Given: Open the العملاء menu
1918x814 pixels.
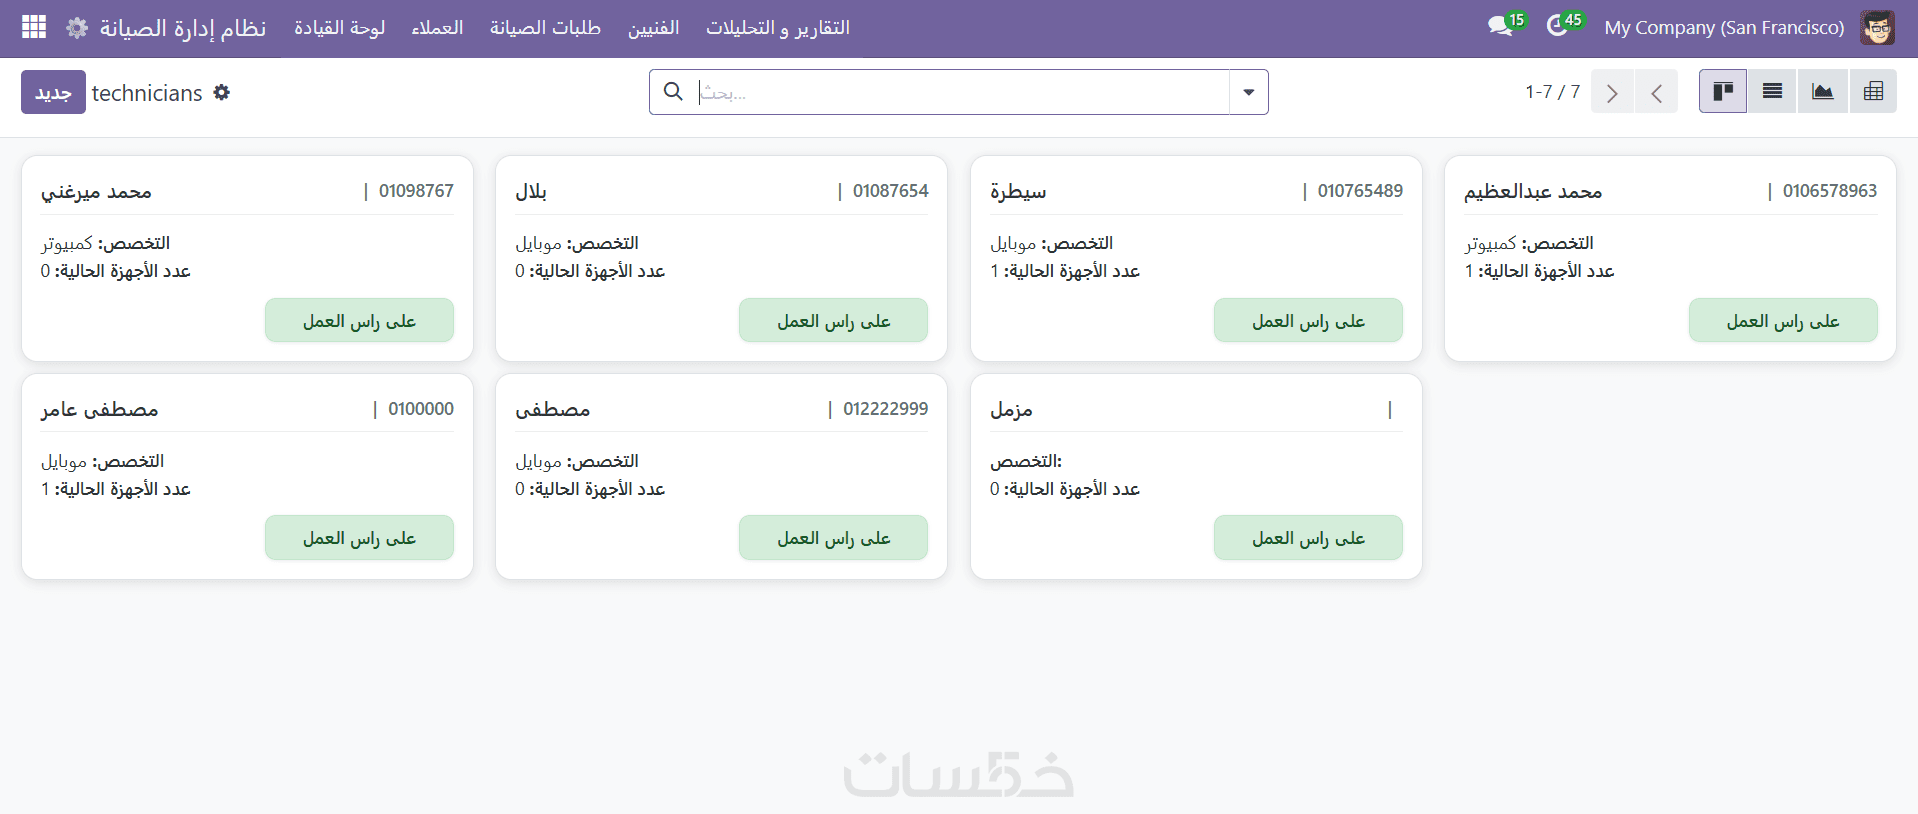Looking at the screenshot, I should pos(437,28).
